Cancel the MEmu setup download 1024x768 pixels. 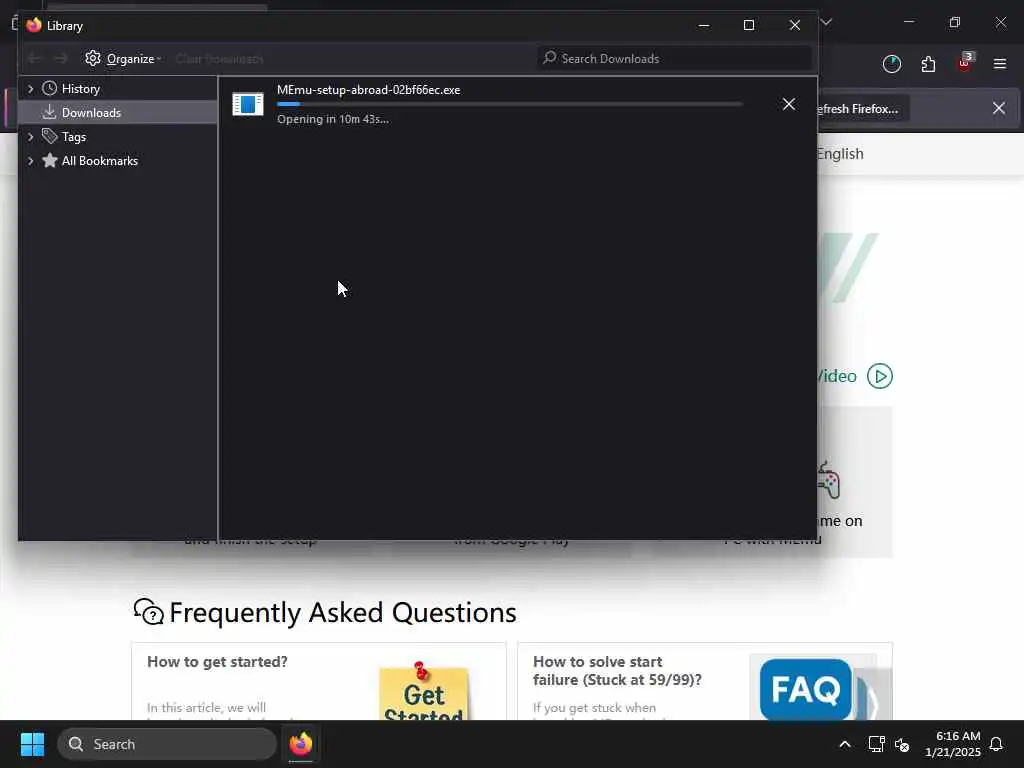pos(789,104)
